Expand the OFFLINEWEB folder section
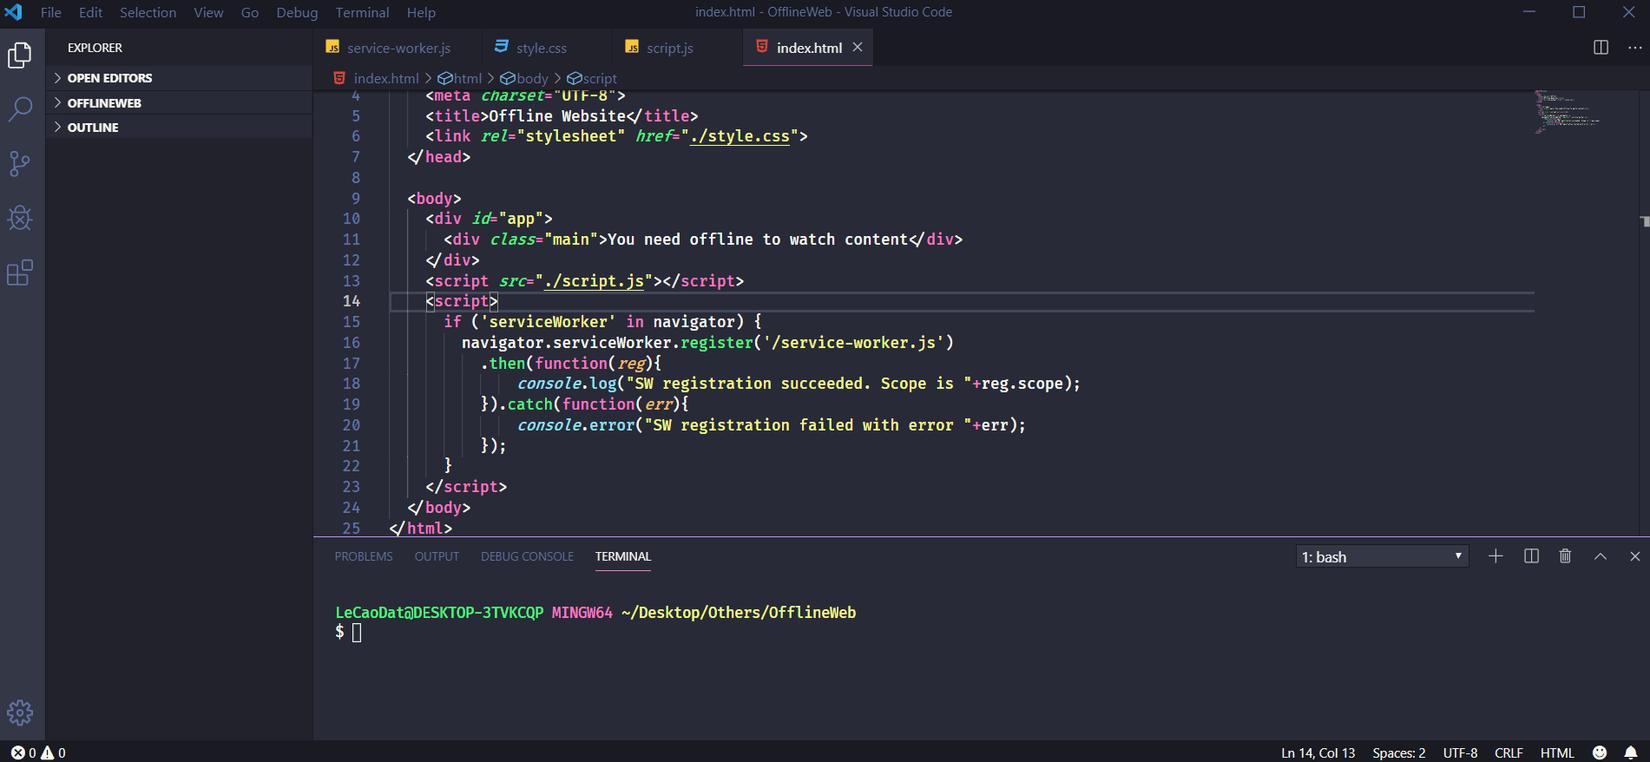 coord(104,103)
